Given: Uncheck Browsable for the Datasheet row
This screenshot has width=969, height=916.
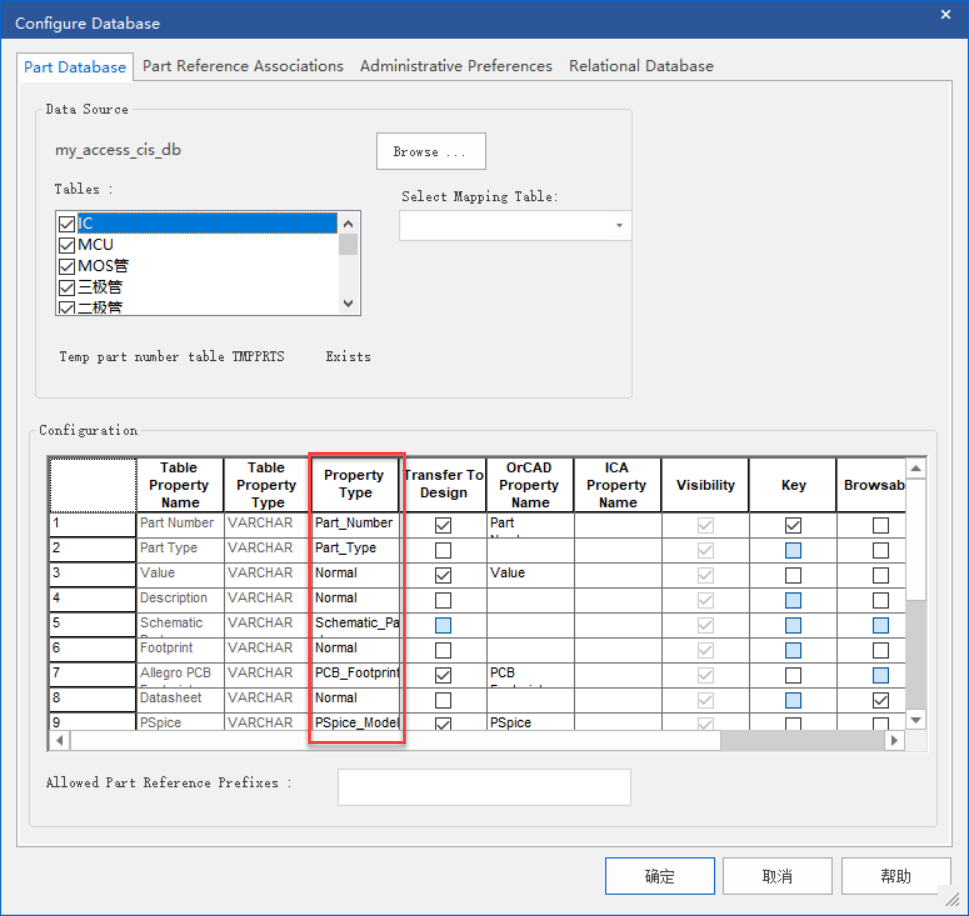Looking at the screenshot, I should tap(880, 700).
